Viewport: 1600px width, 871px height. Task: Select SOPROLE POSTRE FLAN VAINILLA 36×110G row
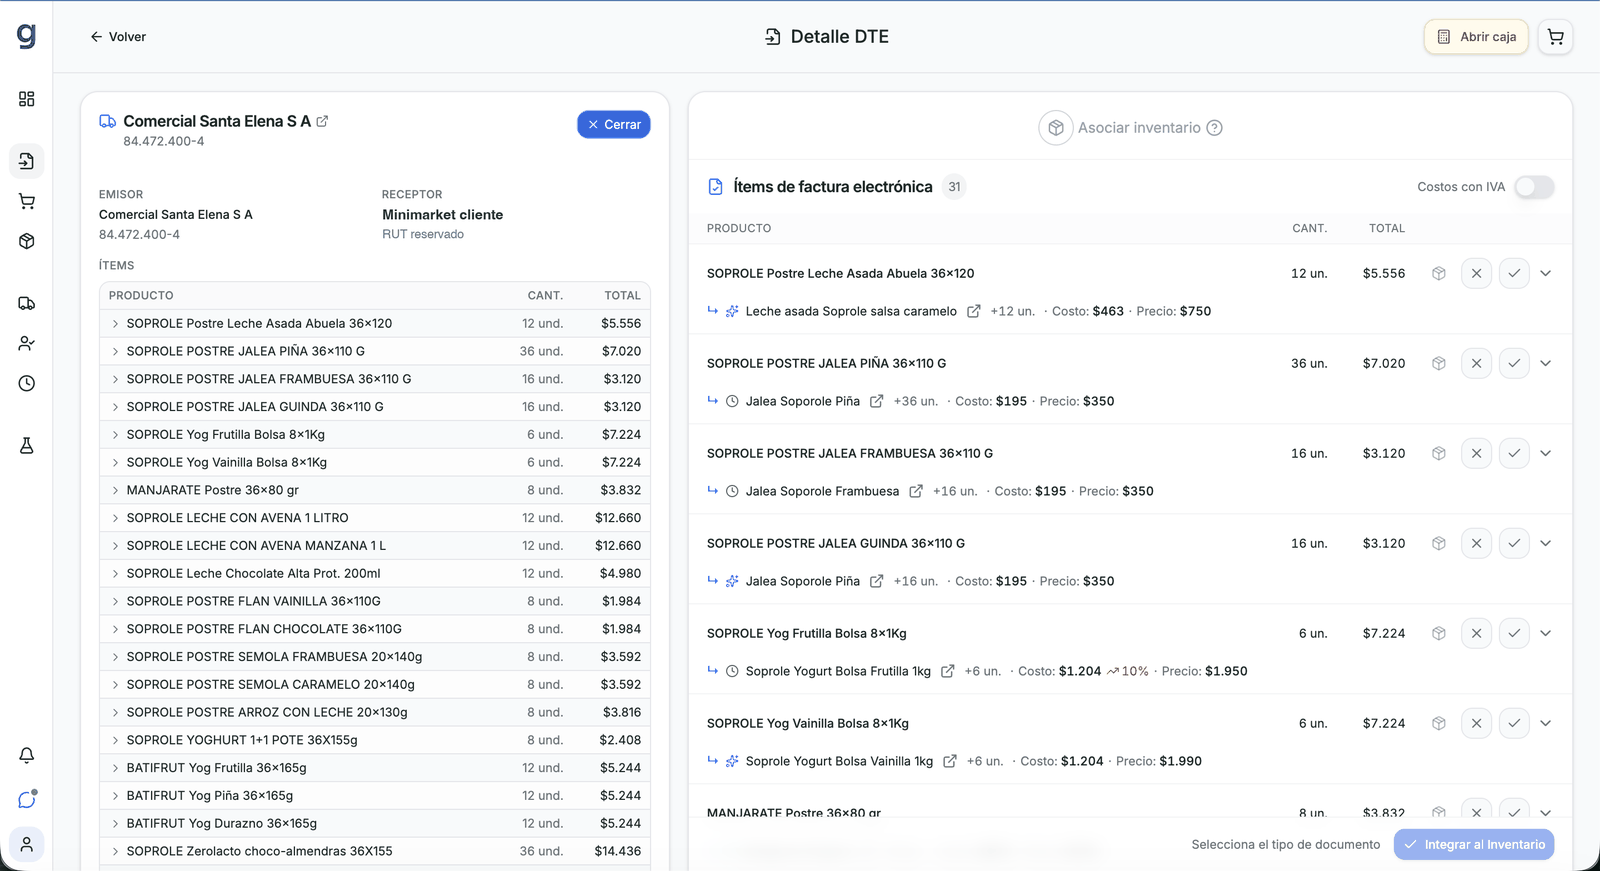tap(375, 602)
